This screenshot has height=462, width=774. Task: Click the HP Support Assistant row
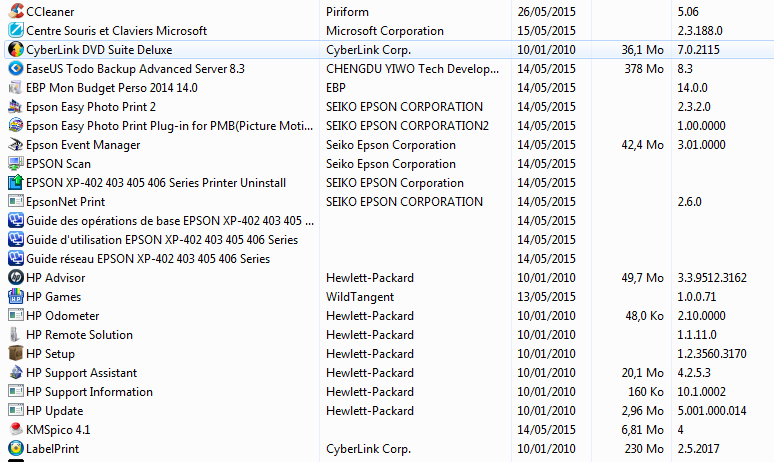point(387,373)
